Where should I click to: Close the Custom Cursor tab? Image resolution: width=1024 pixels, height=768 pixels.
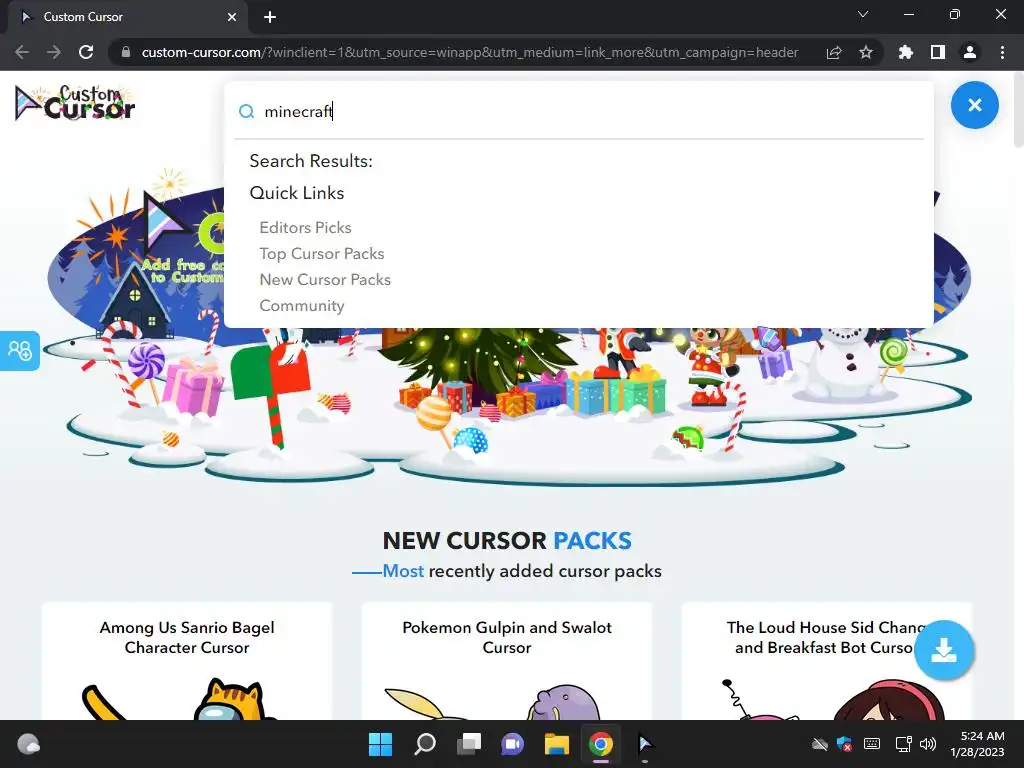232,17
